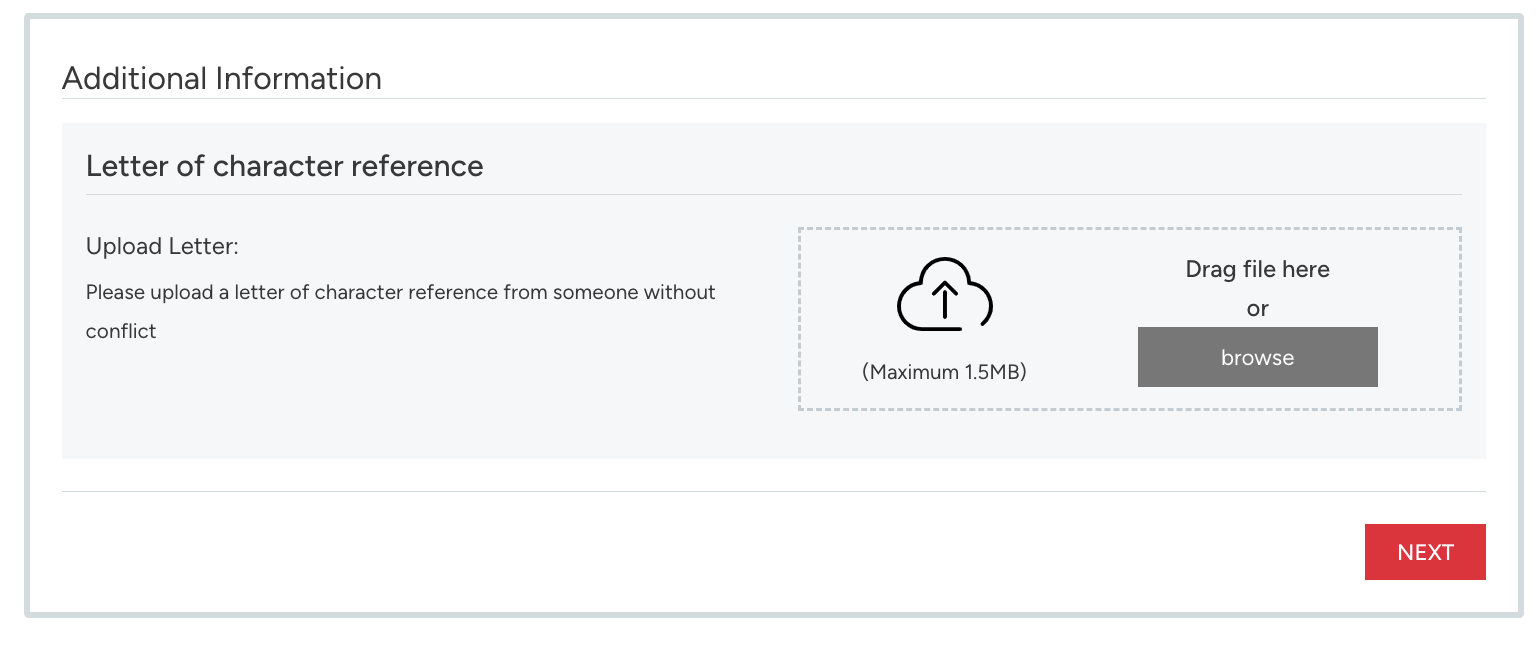Click the cloud upload icon

[945, 293]
